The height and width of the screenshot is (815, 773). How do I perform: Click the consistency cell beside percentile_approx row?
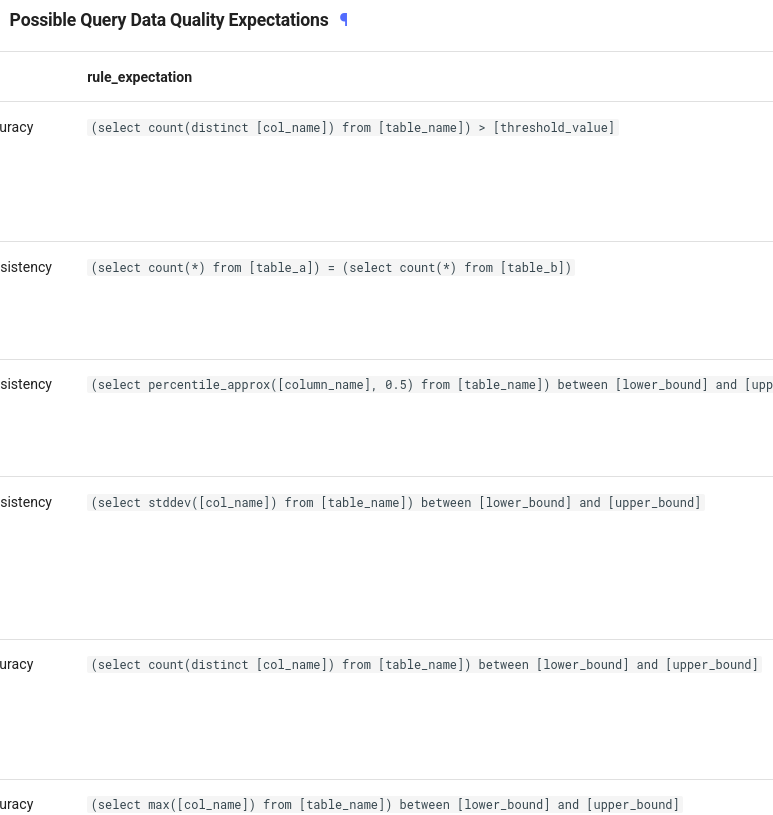point(26,384)
